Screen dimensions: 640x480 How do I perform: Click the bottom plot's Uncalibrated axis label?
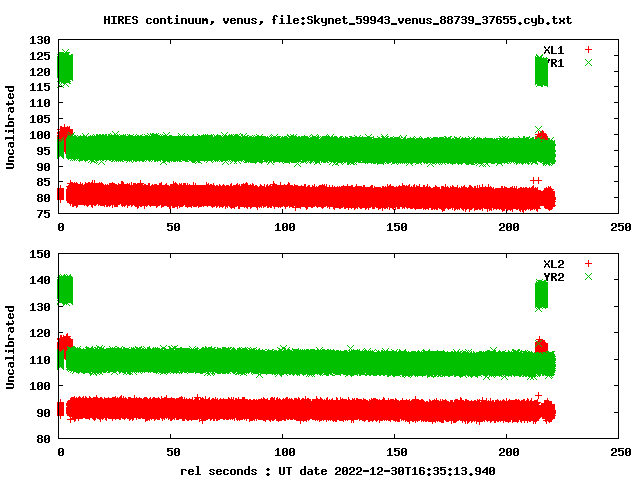10,347
